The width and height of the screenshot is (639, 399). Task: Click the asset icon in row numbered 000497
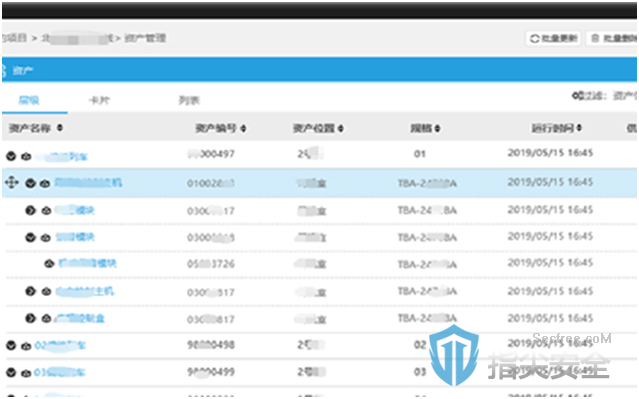click(x=26, y=156)
